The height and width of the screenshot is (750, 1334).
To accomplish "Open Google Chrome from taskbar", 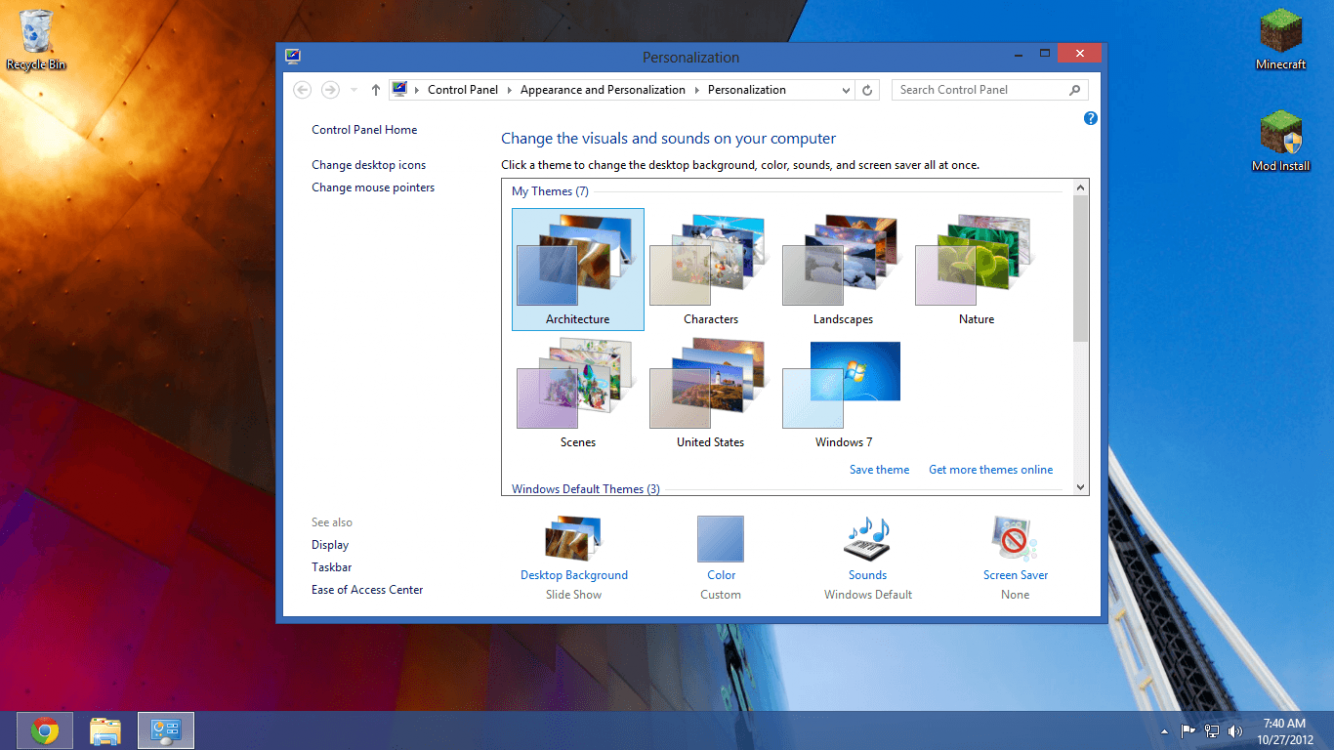I will point(44,731).
